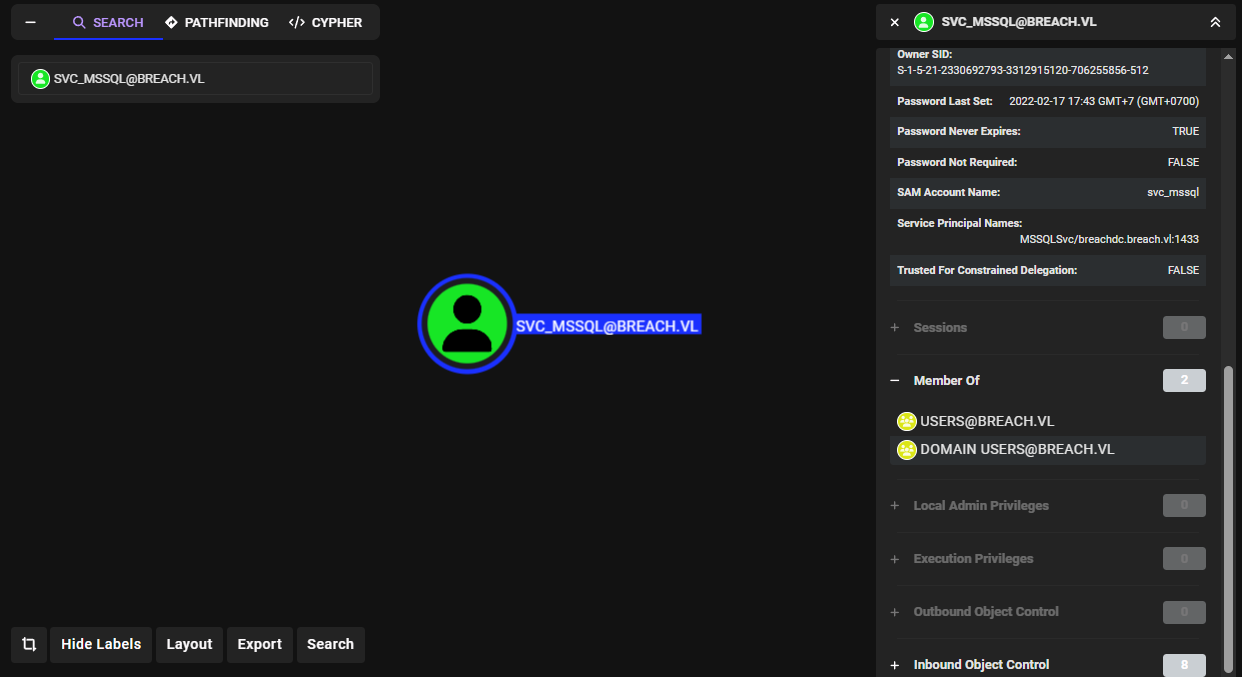
Task: Click the SVC_MSSQL@BREACH.VL node label in graph
Action: point(607,326)
